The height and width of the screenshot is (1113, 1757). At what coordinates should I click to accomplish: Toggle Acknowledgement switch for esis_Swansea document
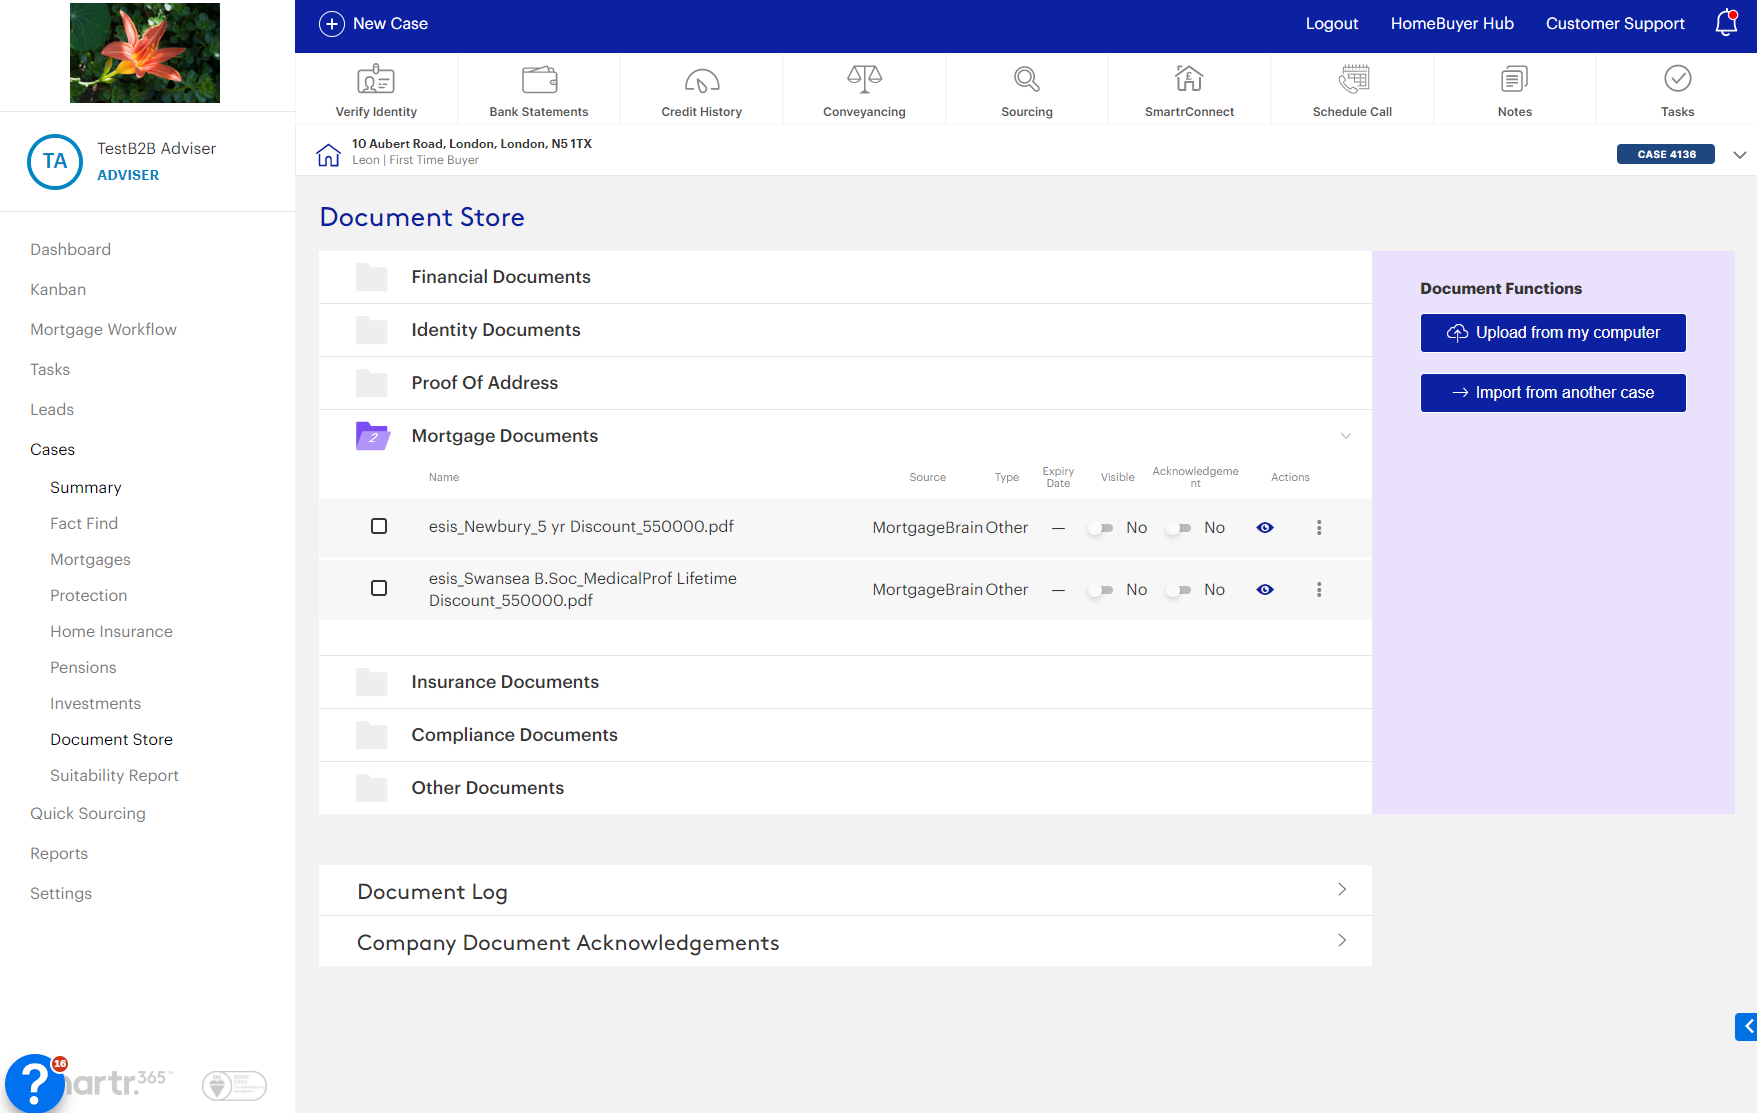pos(1179,590)
